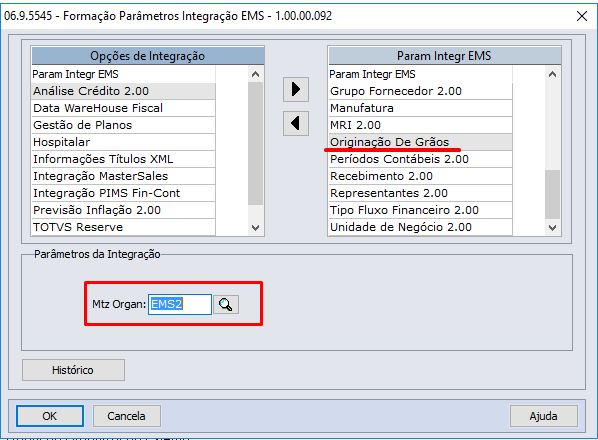598x440 pixels.
Task: Select Tipo Fluxo Financeiro 2.00 row
Action: (x=420, y=210)
